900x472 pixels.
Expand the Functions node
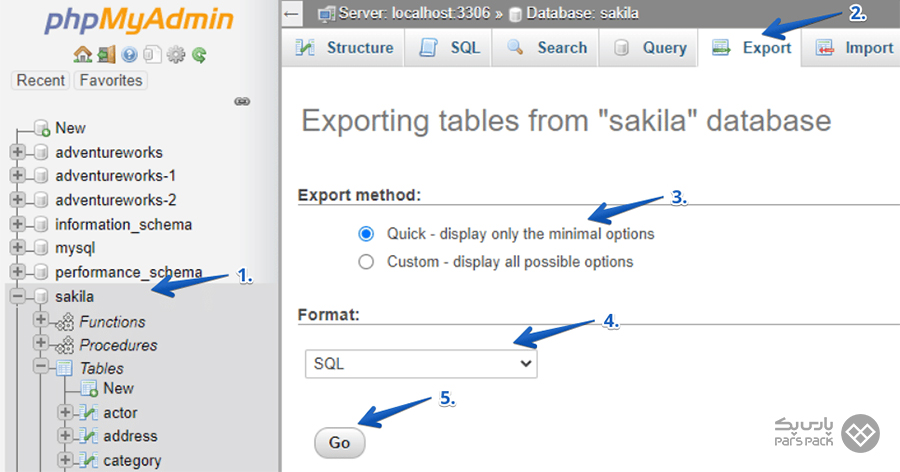(41, 319)
